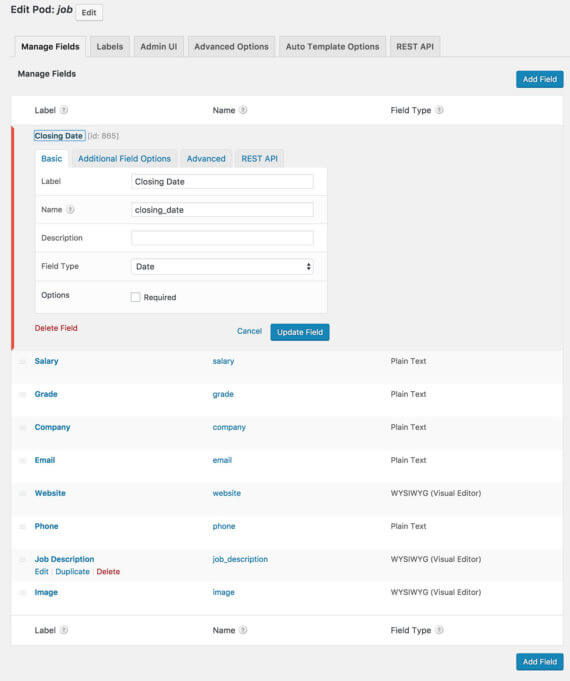
Task: Click Website row's WYSIWYG (Visual Editor) text
Action: (x=436, y=493)
